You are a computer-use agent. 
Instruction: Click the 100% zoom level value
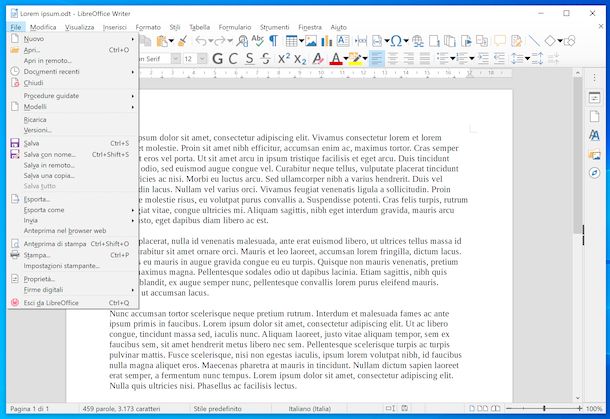(x=594, y=408)
